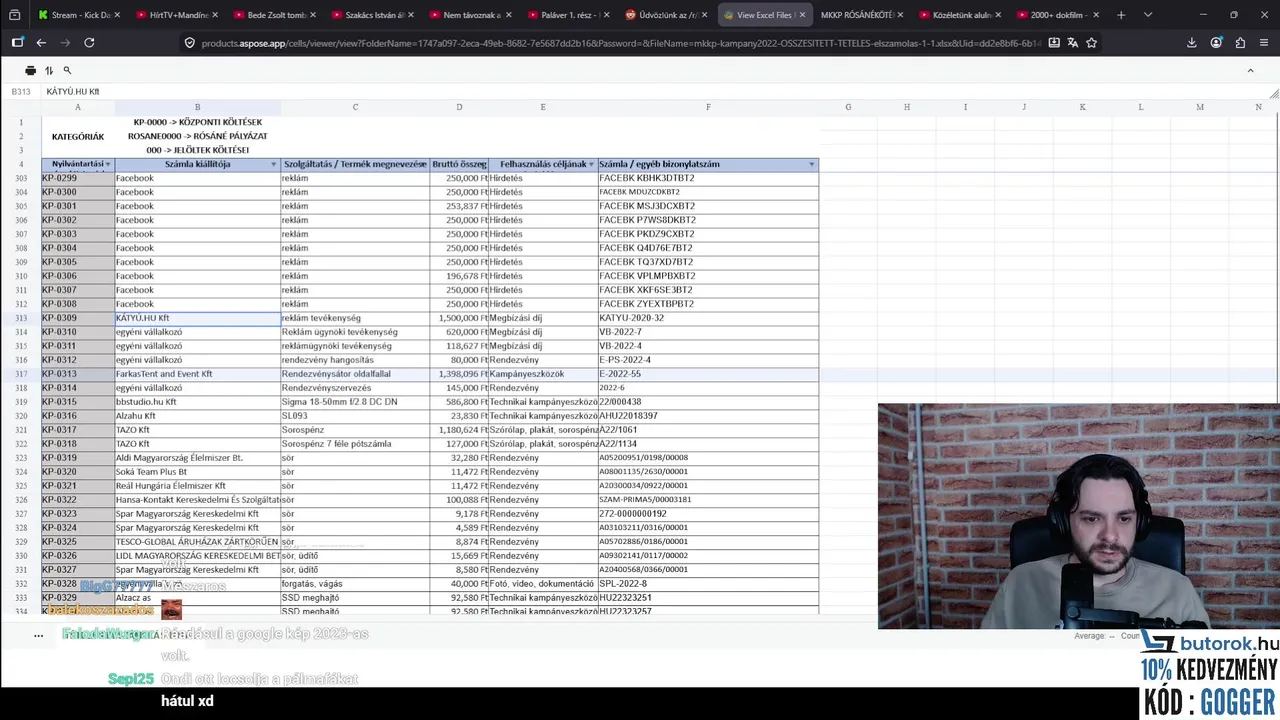Viewport: 1280px width, 720px height.
Task: Open the Szolgáltatás / Termék megnevezése filter dropdown
Action: [x=423, y=164]
